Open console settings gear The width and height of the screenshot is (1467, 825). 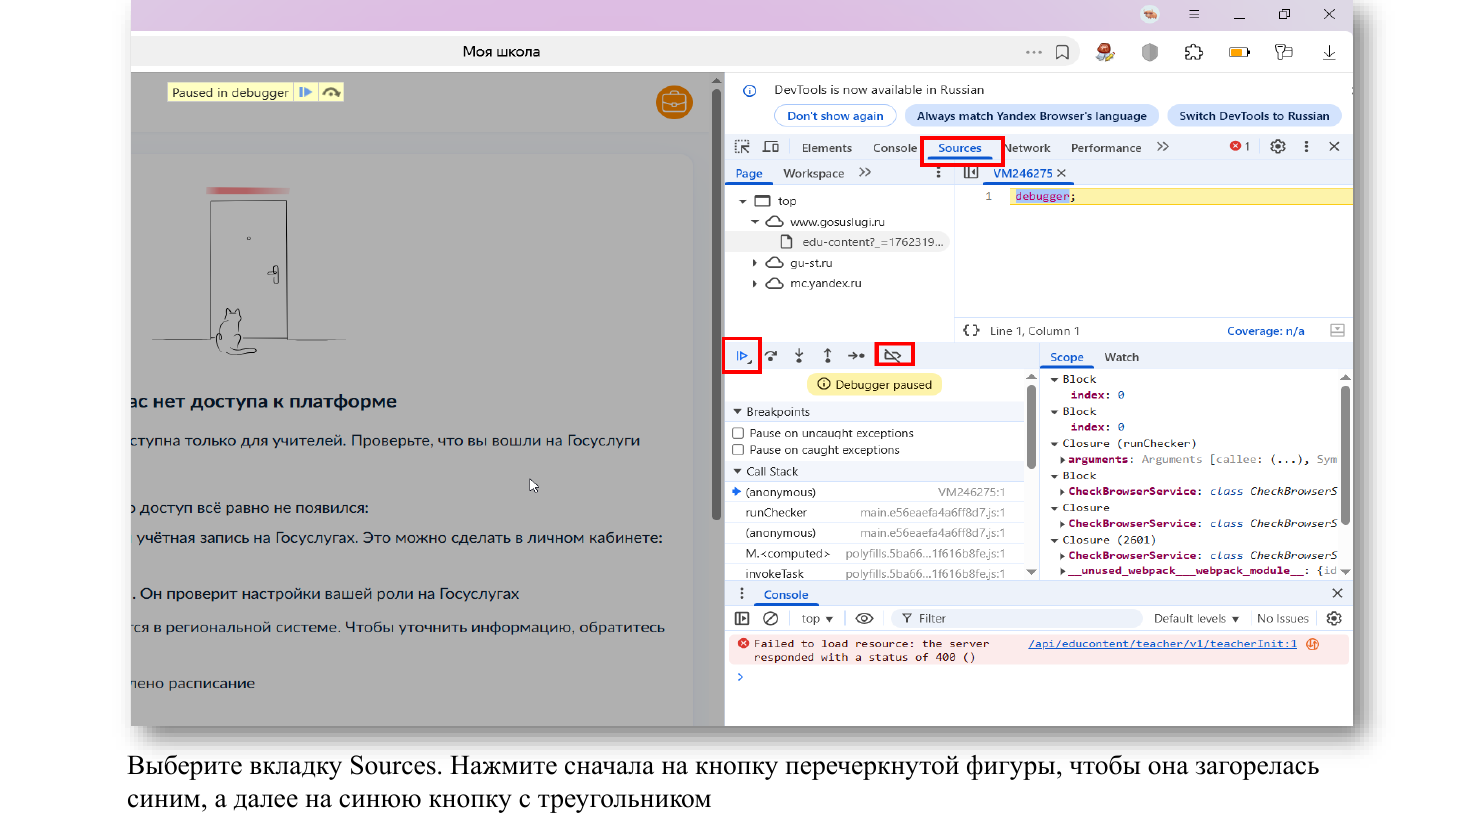(x=1334, y=619)
